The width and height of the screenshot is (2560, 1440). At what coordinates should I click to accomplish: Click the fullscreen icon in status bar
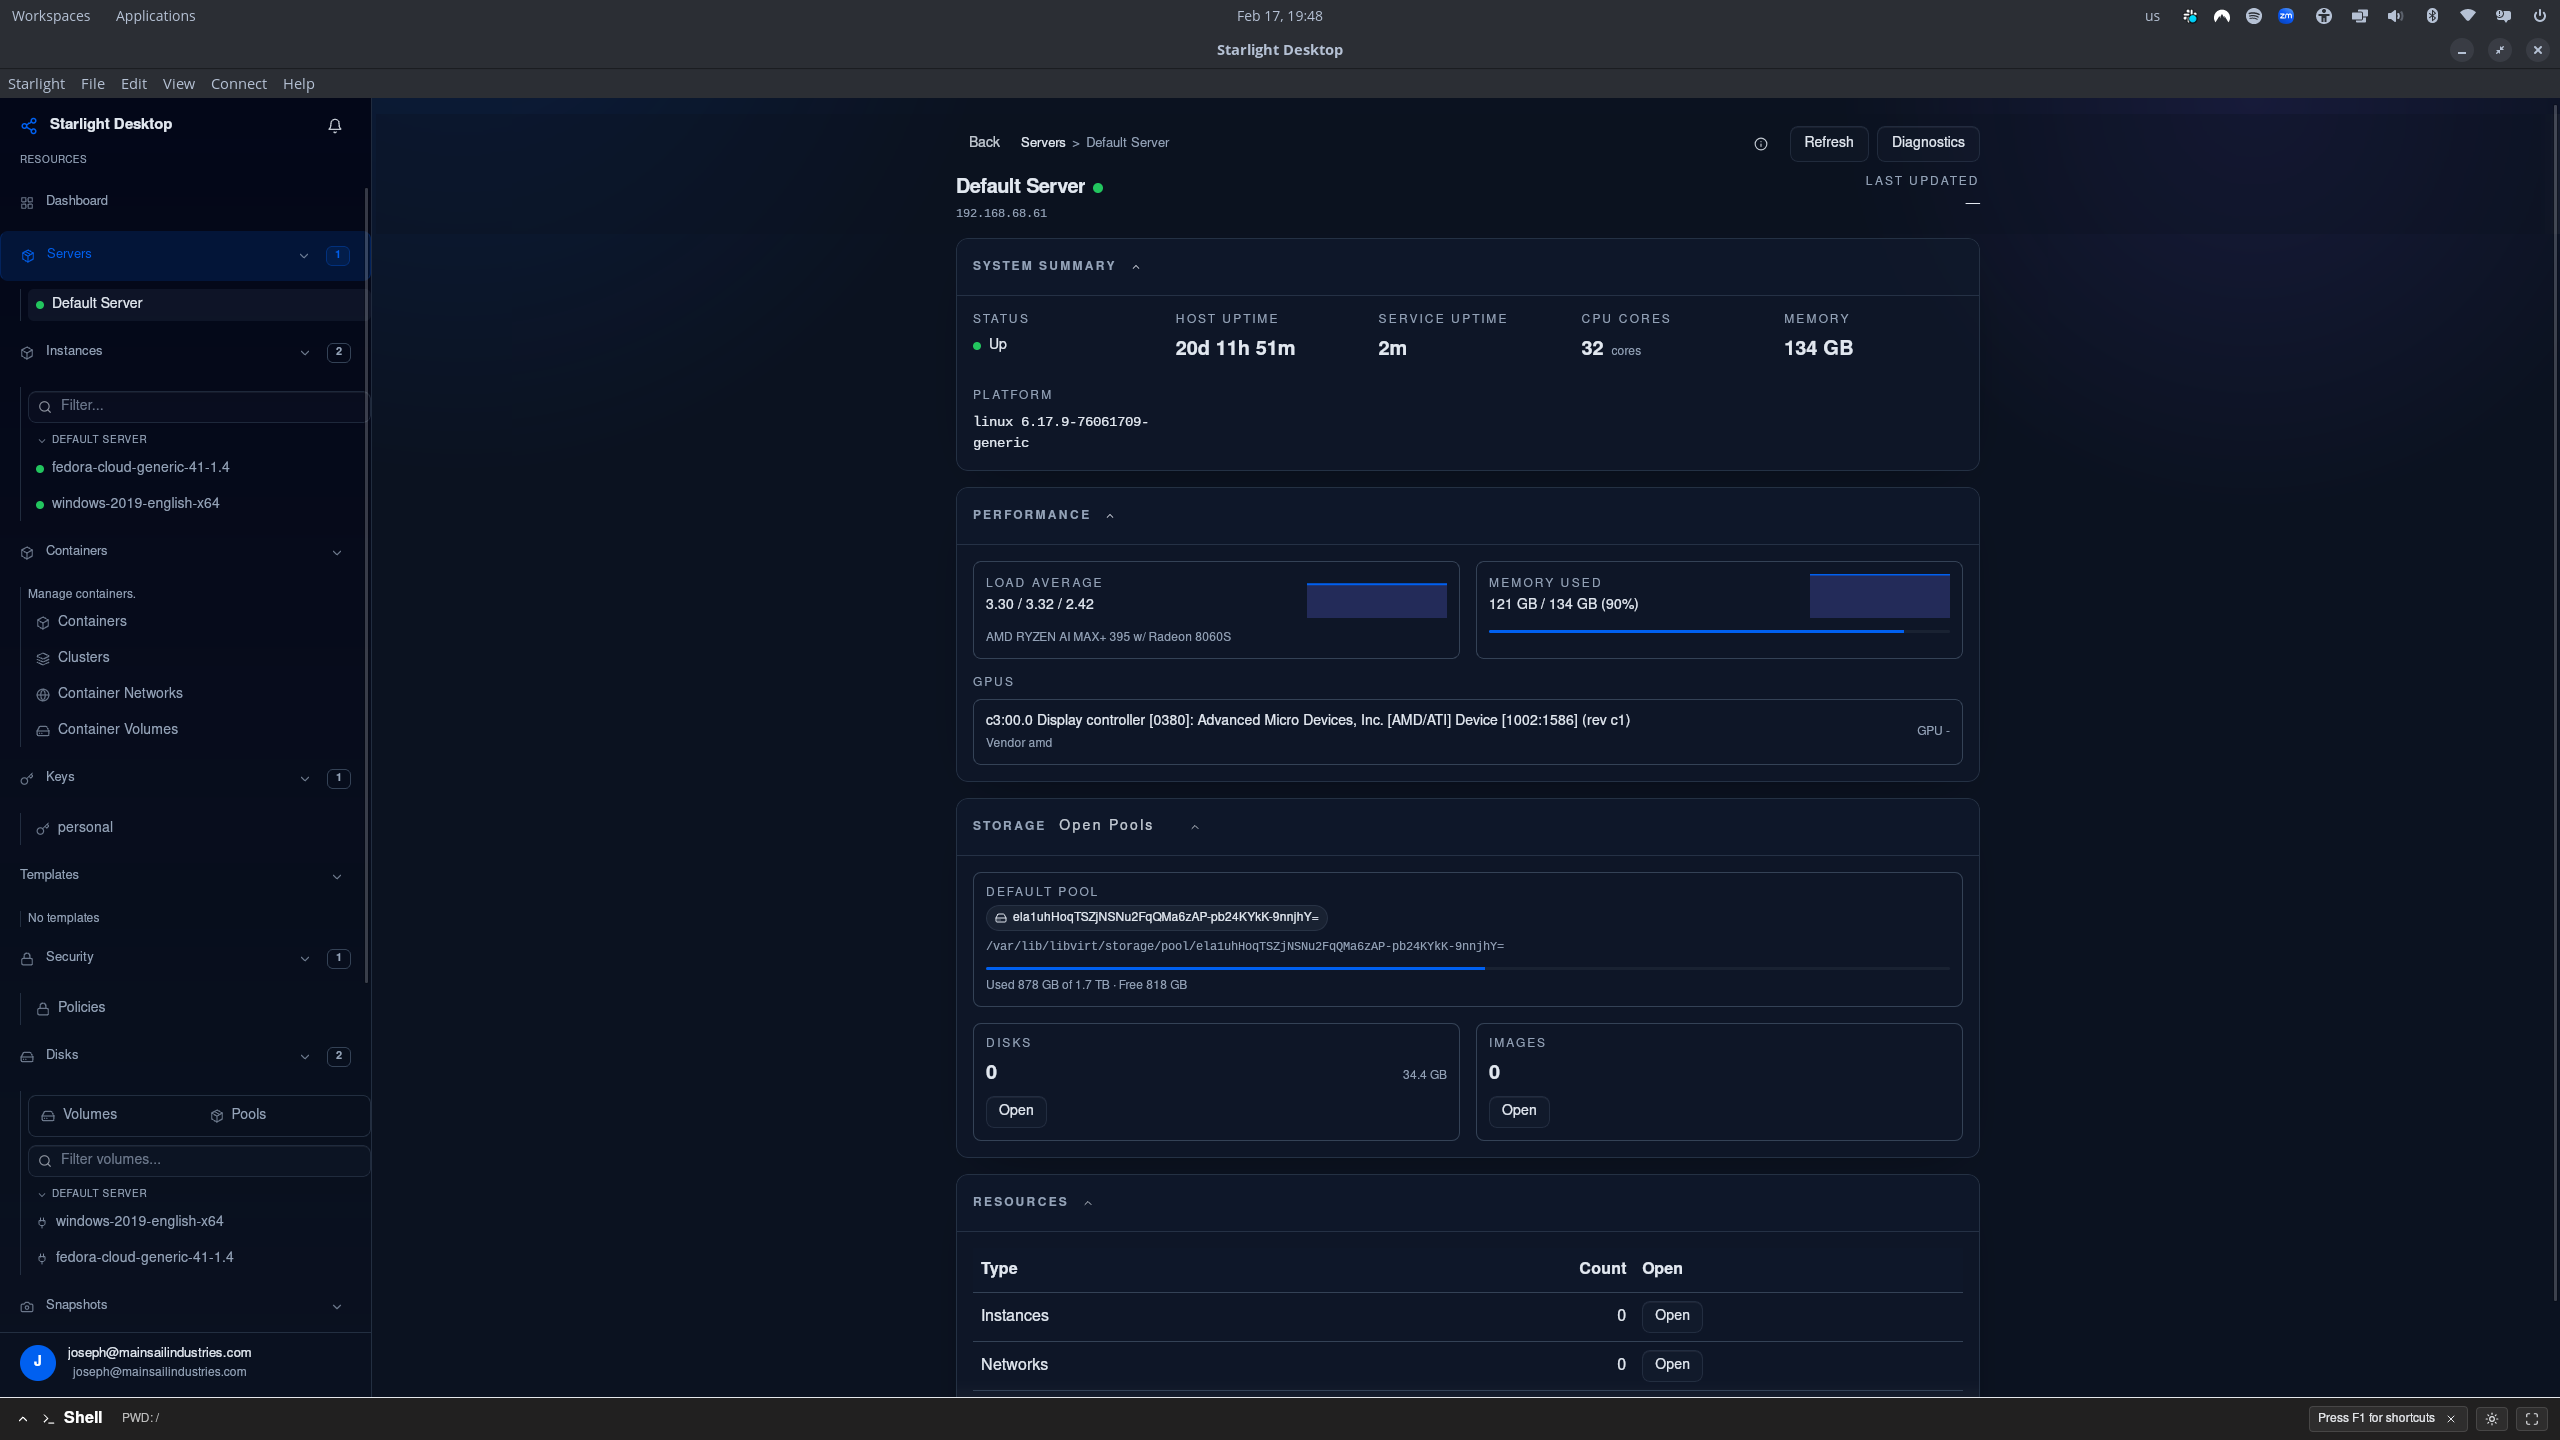(x=2532, y=1419)
